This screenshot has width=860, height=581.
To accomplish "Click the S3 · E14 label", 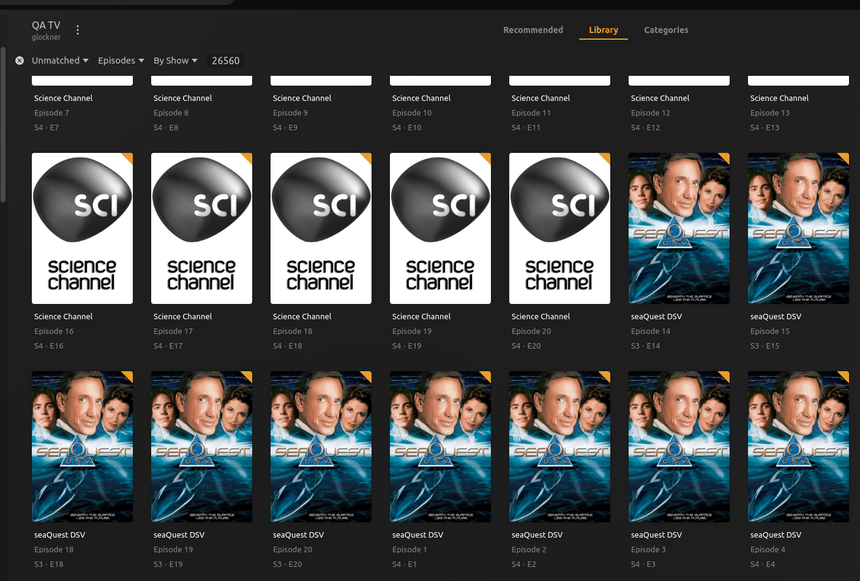I will click(x=646, y=346).
